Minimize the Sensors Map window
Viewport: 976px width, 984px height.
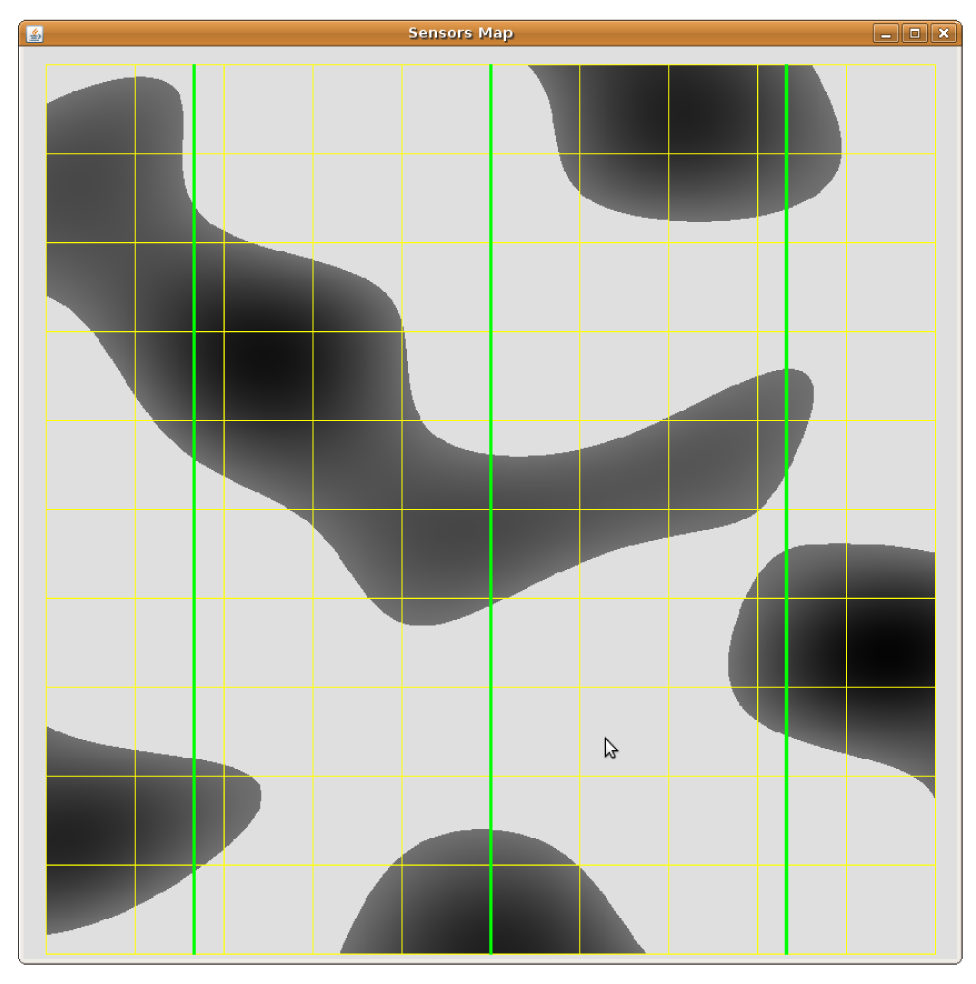click(x=885, y=34)
